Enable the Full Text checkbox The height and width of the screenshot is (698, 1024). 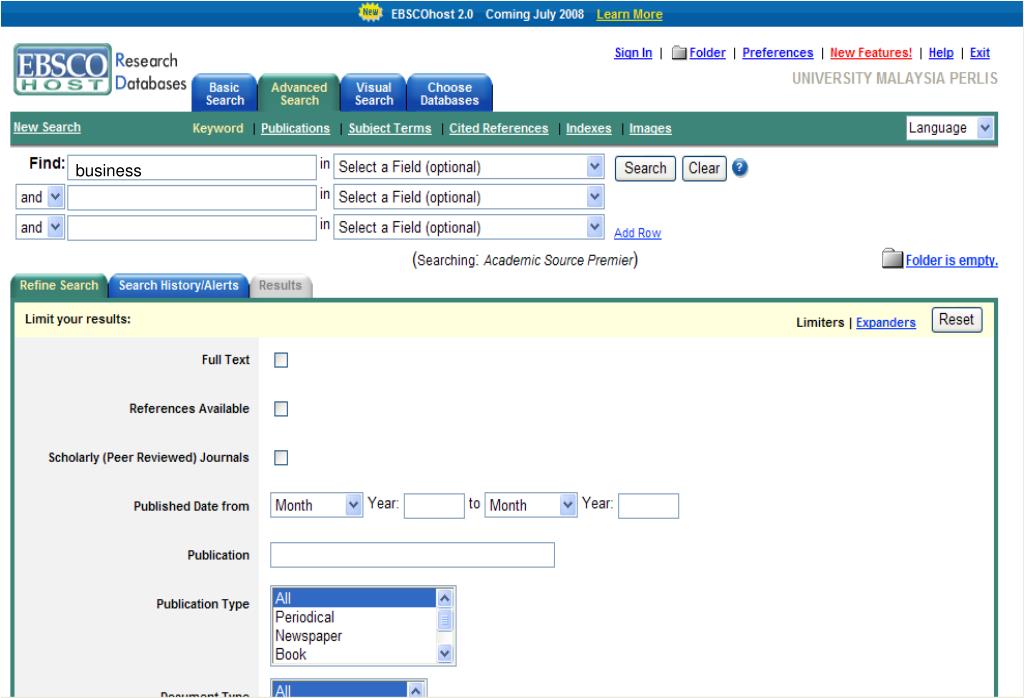point(281,360)
